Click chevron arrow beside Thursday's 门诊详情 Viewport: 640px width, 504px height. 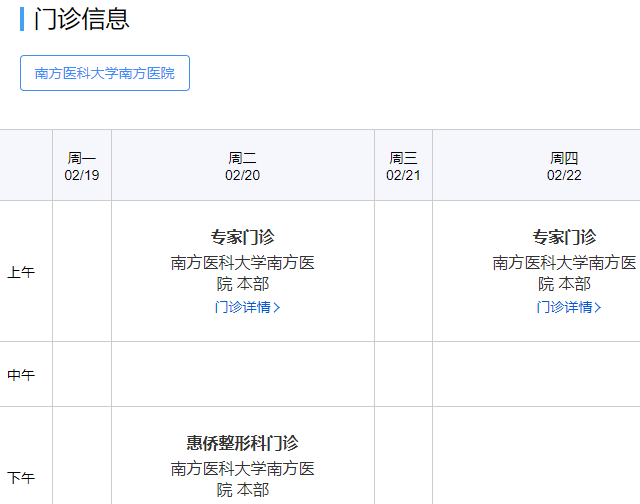click(x=598, y=308)
